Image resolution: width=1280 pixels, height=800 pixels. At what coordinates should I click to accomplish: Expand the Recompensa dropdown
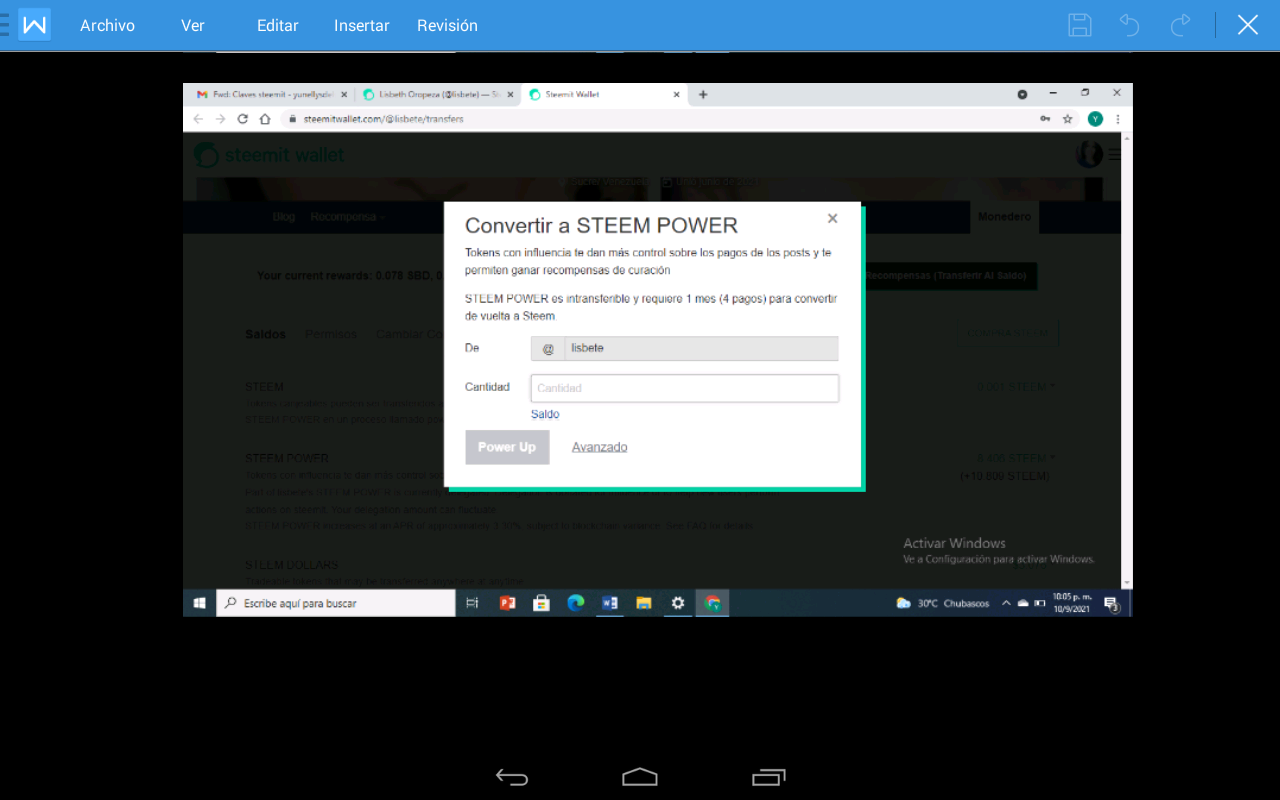coord(346,217)
